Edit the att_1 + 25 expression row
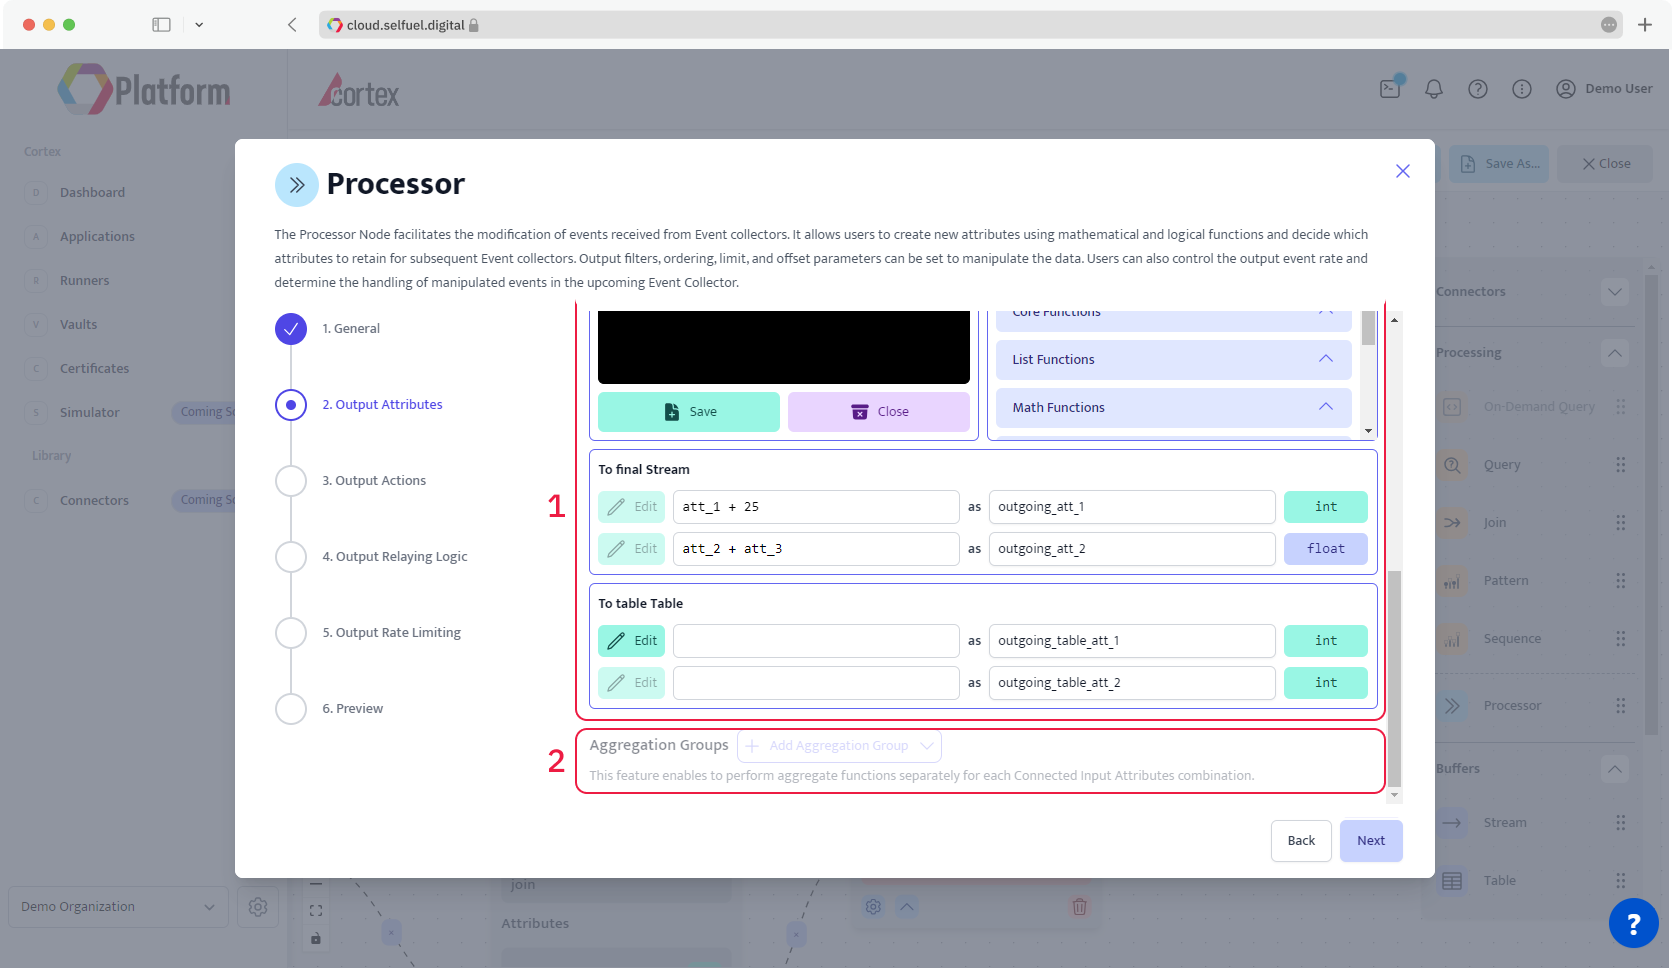The height and width of the screenshot is (968, 1672). coord(632,507)
